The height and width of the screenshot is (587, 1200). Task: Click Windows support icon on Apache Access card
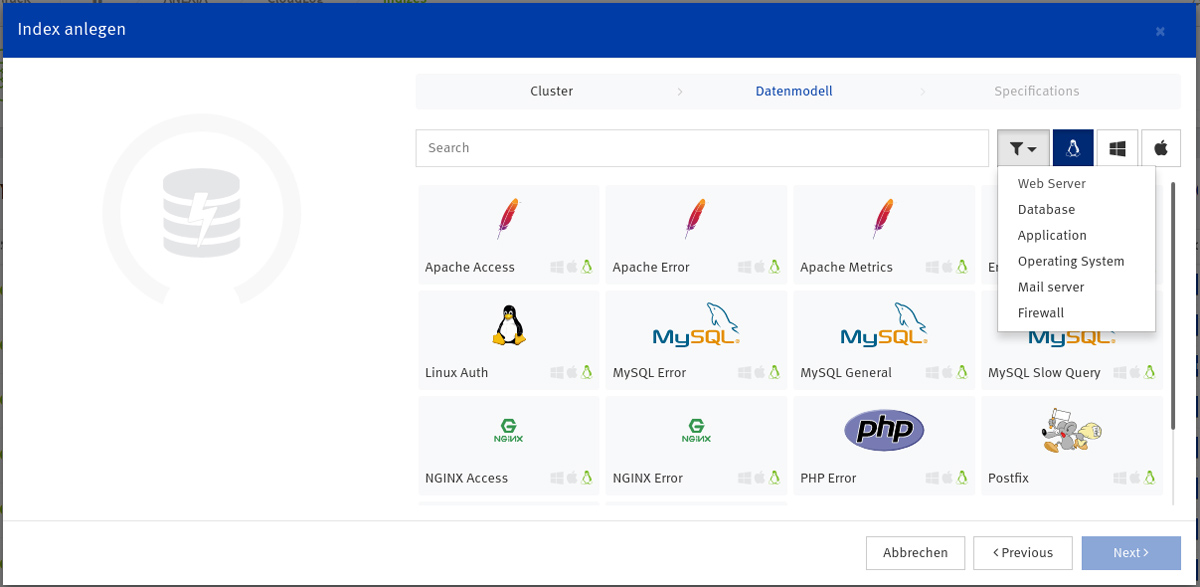point(557,267)
